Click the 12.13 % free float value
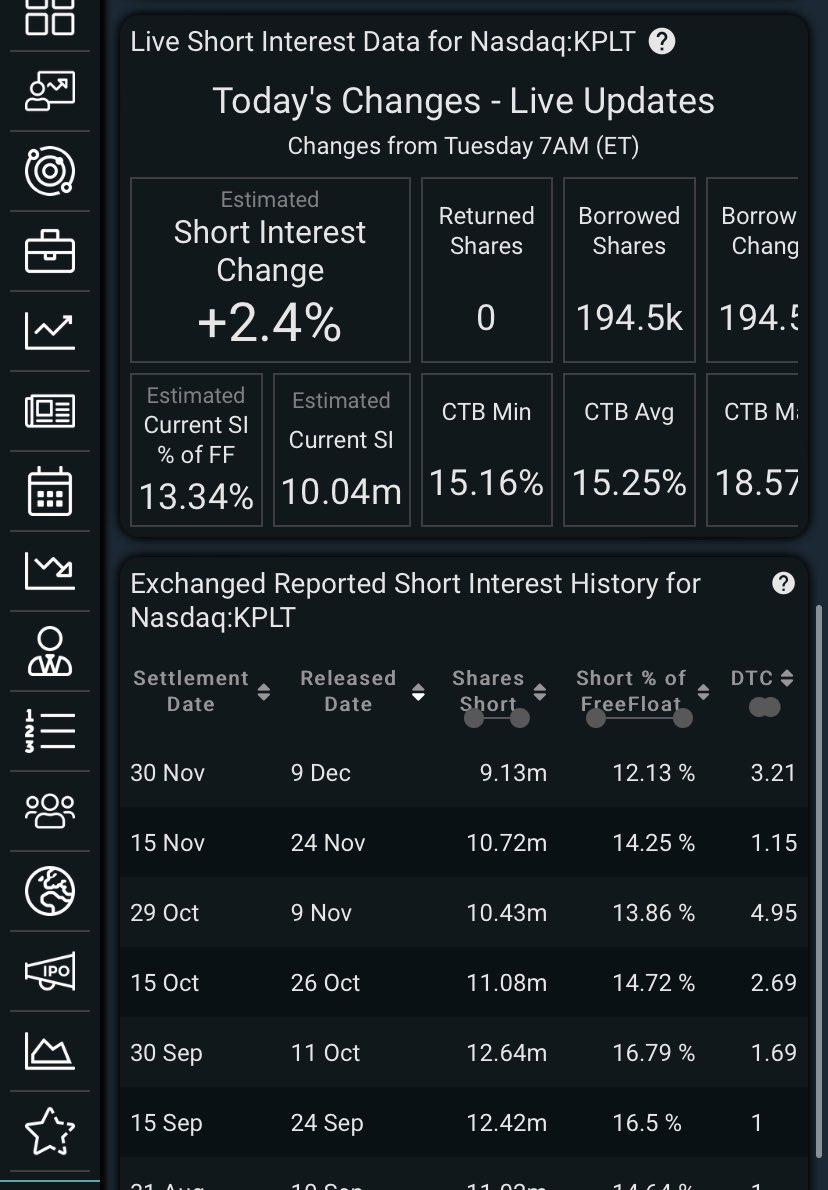The width and height of the screenshot is (828, 1190). tap(653, 773)
